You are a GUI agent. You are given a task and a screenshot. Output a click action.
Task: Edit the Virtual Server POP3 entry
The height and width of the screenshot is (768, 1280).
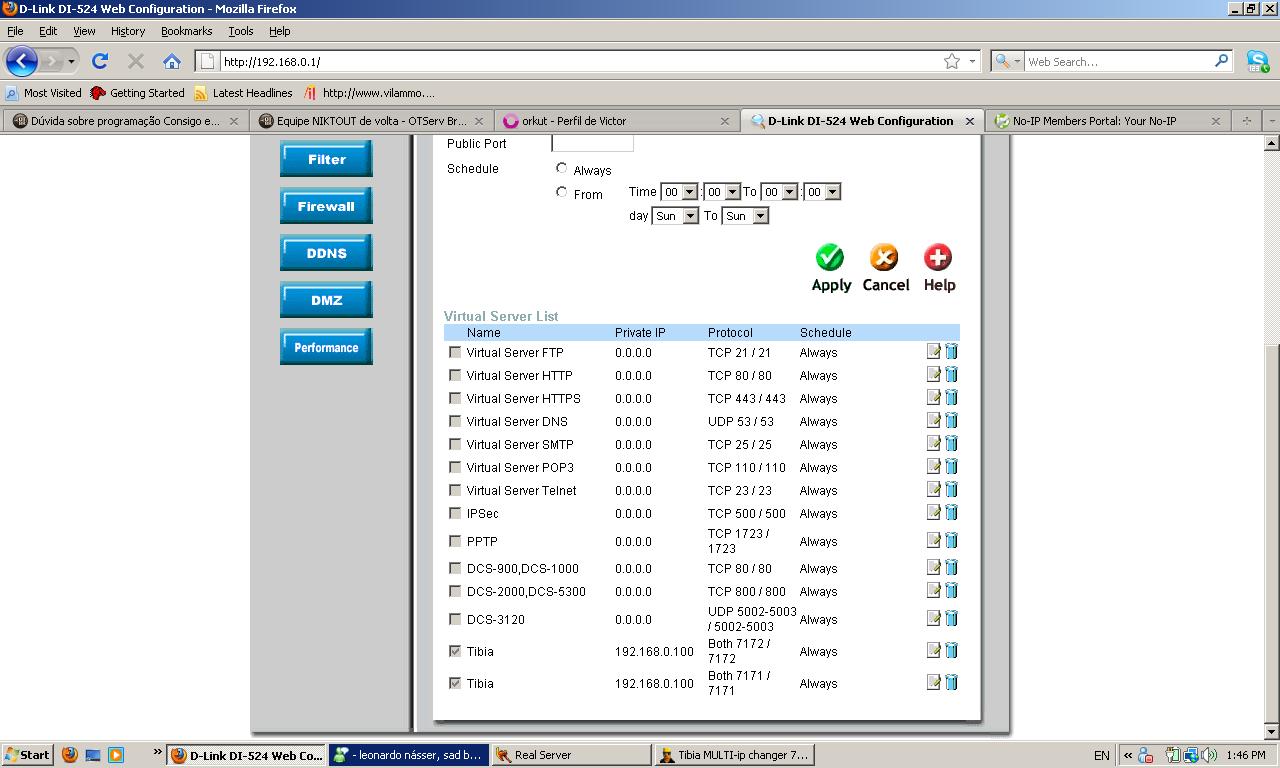(933, 466)
